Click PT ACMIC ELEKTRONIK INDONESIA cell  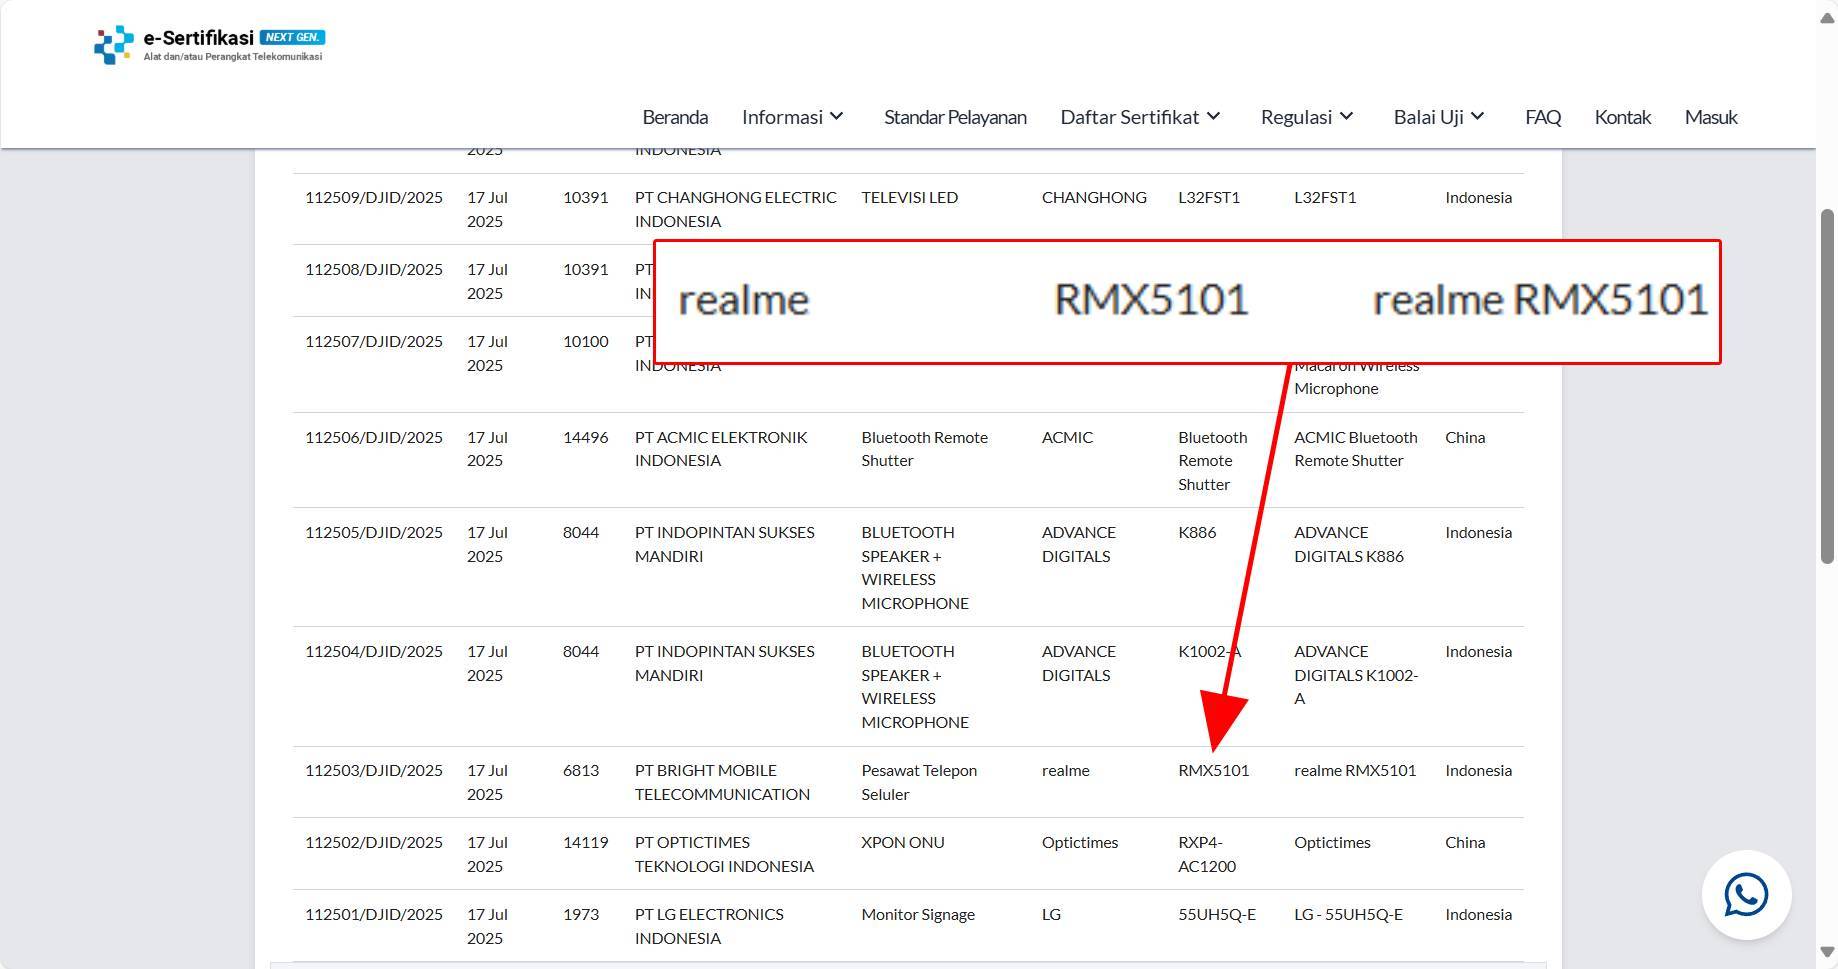[721, 449]
